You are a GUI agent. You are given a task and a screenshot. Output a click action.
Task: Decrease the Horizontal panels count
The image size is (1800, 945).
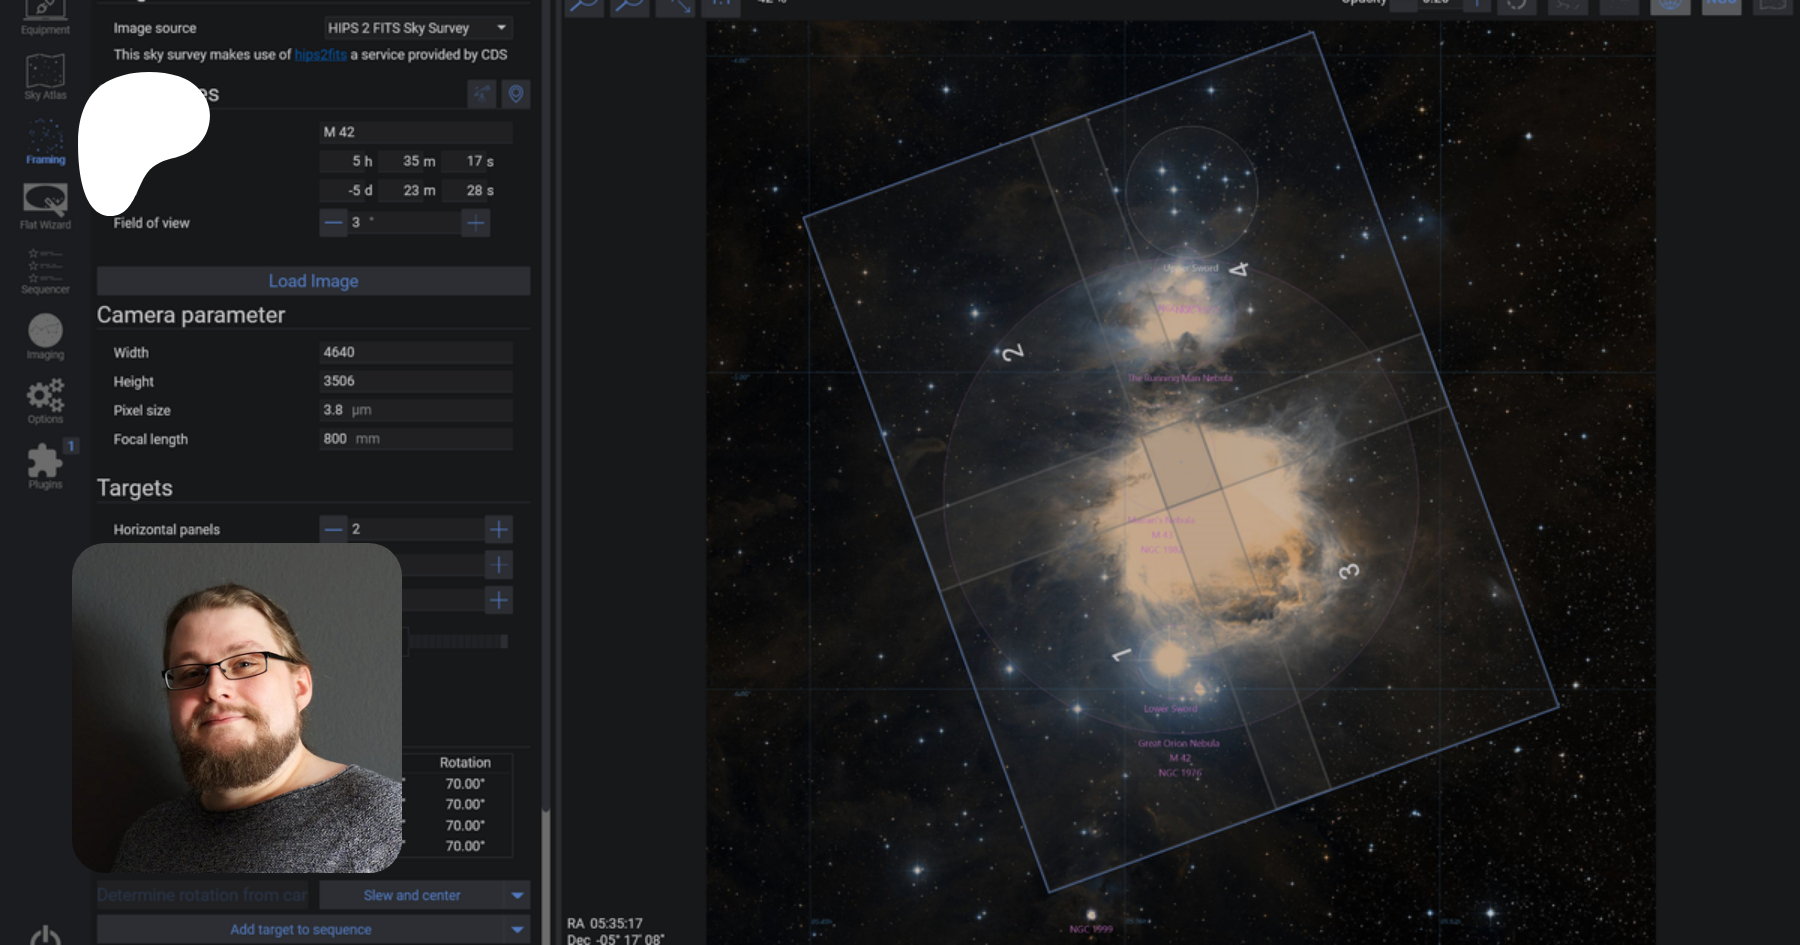click(x=333, y=529)
